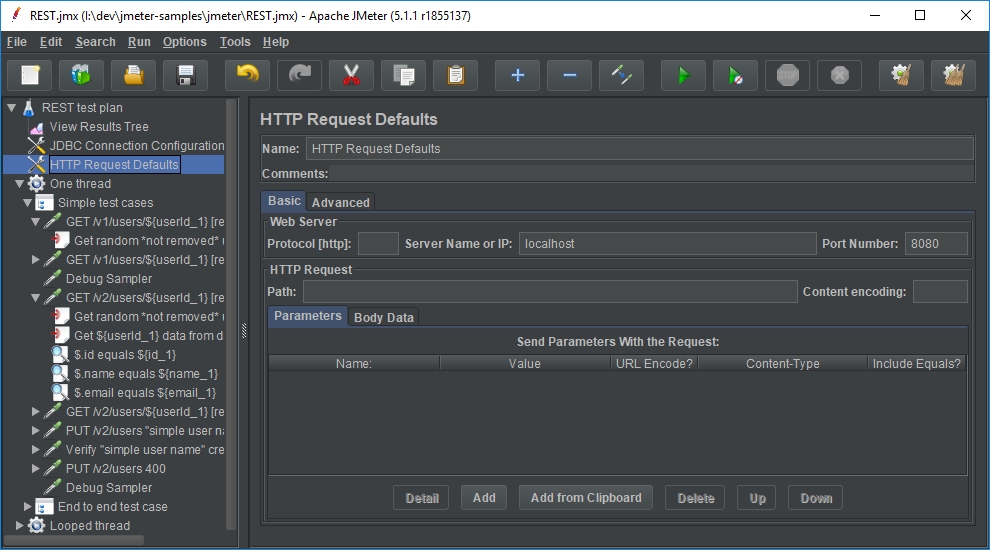This screenshot has height=550, width=990.
Task: Cut selection with scissors icon
Action: coord(351,76)
